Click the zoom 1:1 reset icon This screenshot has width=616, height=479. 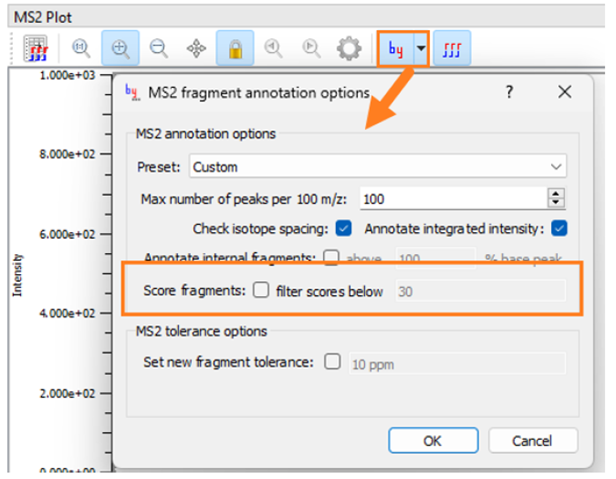click(82, 48)
